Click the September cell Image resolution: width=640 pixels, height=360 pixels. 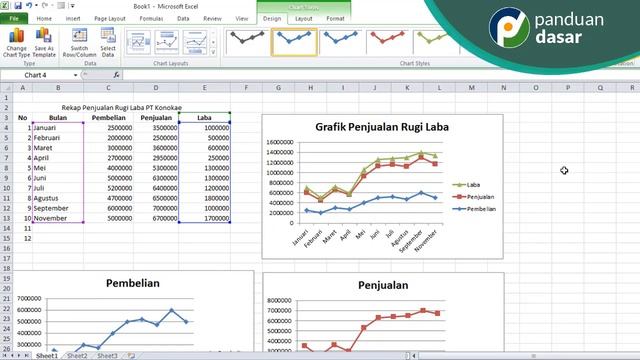[58, 208]
